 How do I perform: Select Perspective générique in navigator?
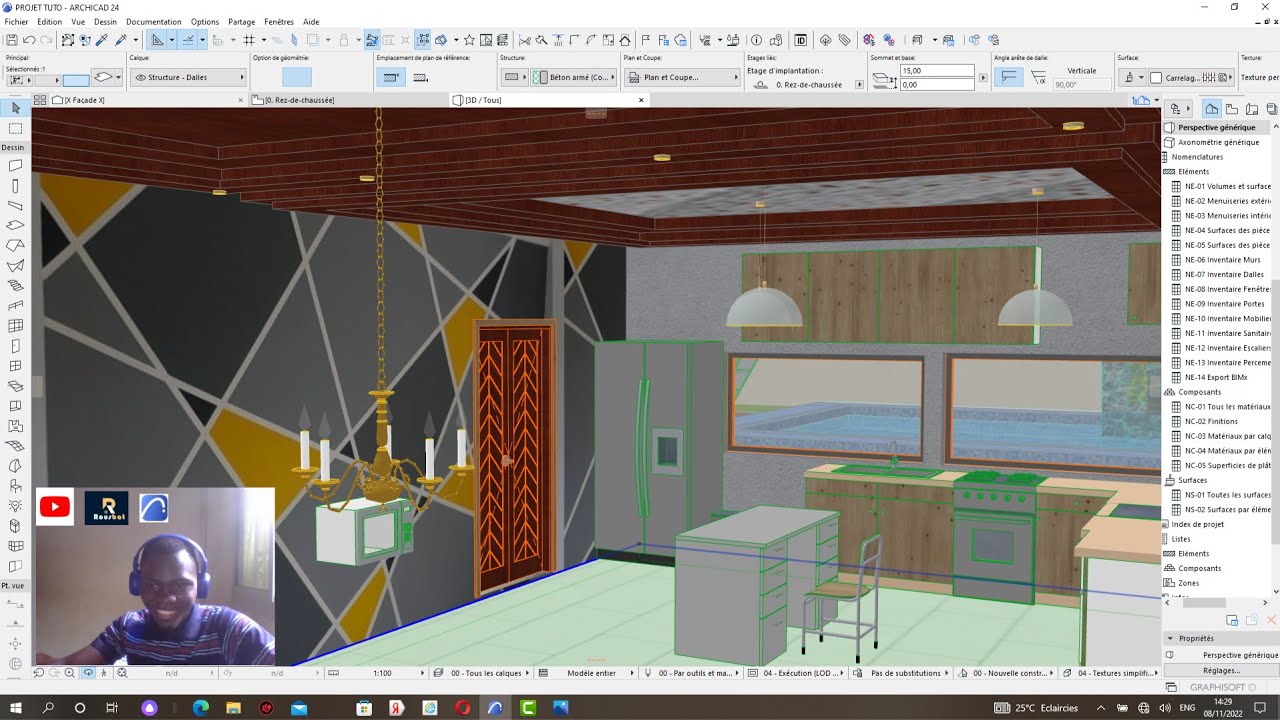[x=1216, y=128]
